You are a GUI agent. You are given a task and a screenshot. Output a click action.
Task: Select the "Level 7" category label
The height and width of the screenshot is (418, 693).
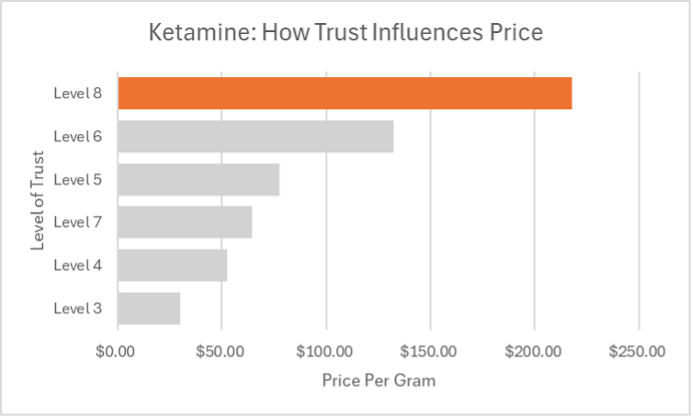(x=78, y=222)
